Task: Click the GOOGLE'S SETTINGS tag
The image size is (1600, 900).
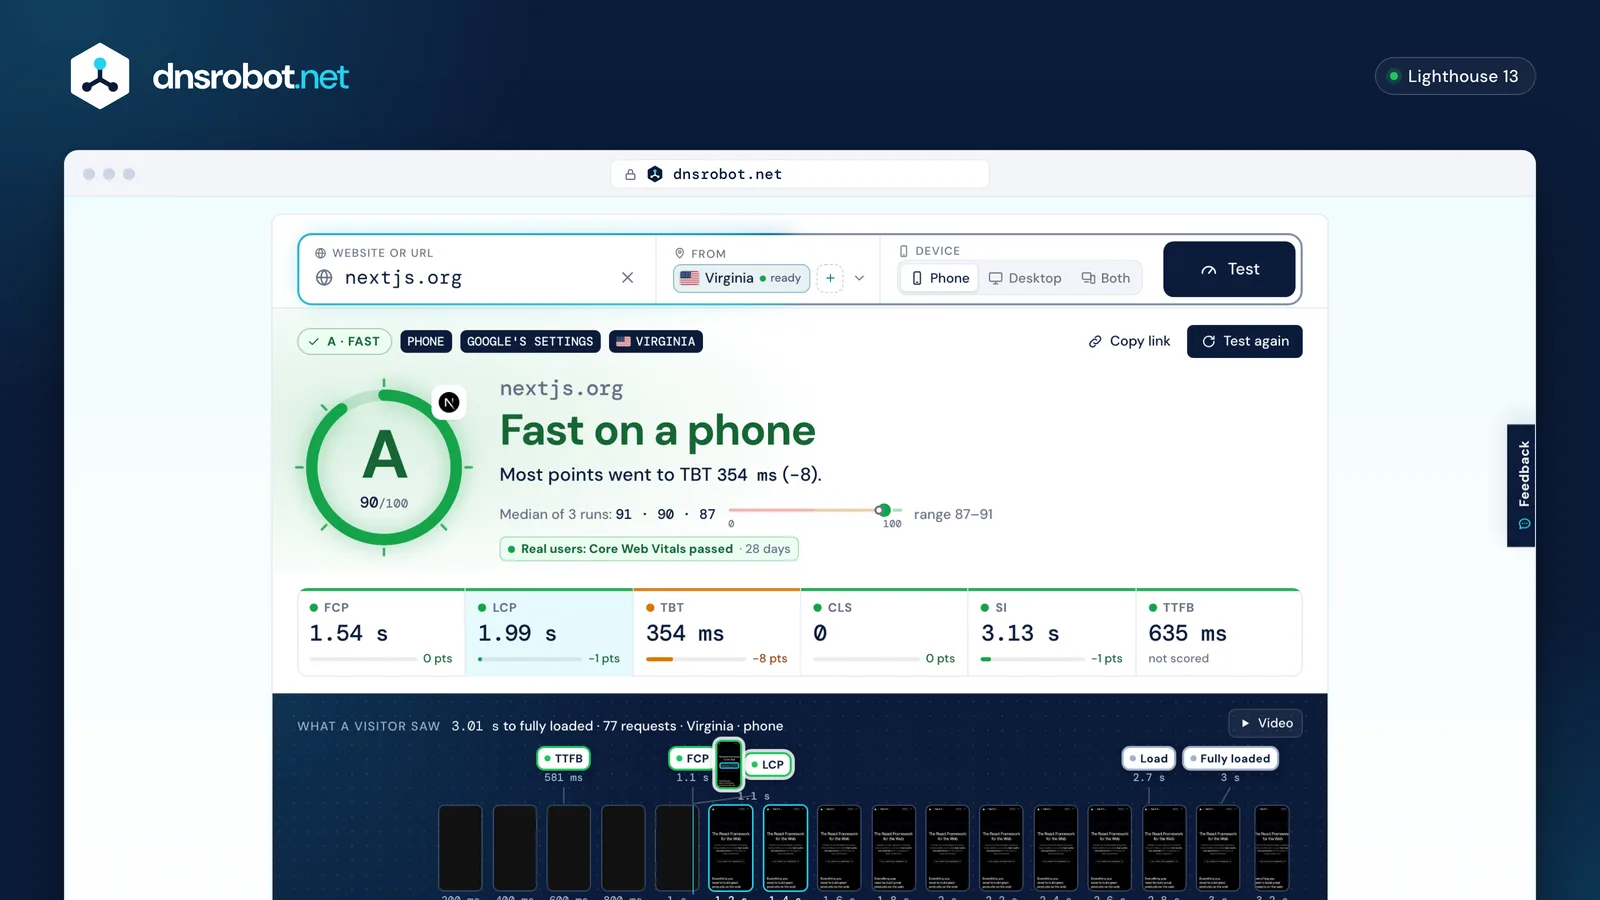Action: click(x=530, y=341)
